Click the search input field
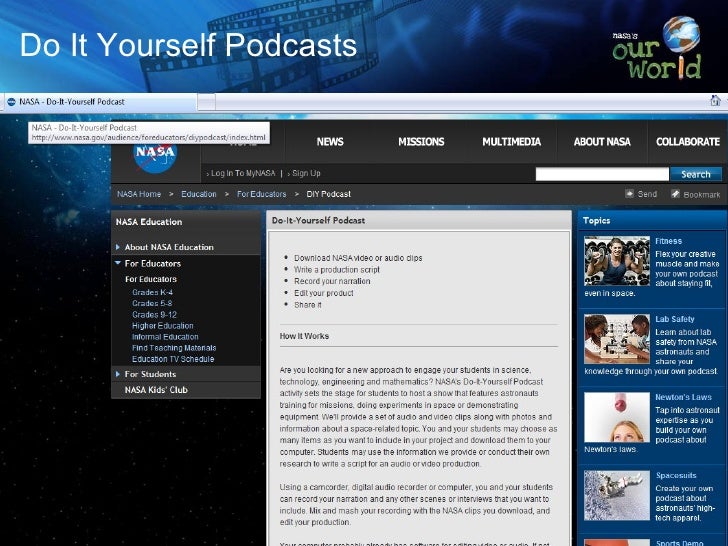Image resolution: width=728 pixels, height=546 pixels. coord(602,174)
